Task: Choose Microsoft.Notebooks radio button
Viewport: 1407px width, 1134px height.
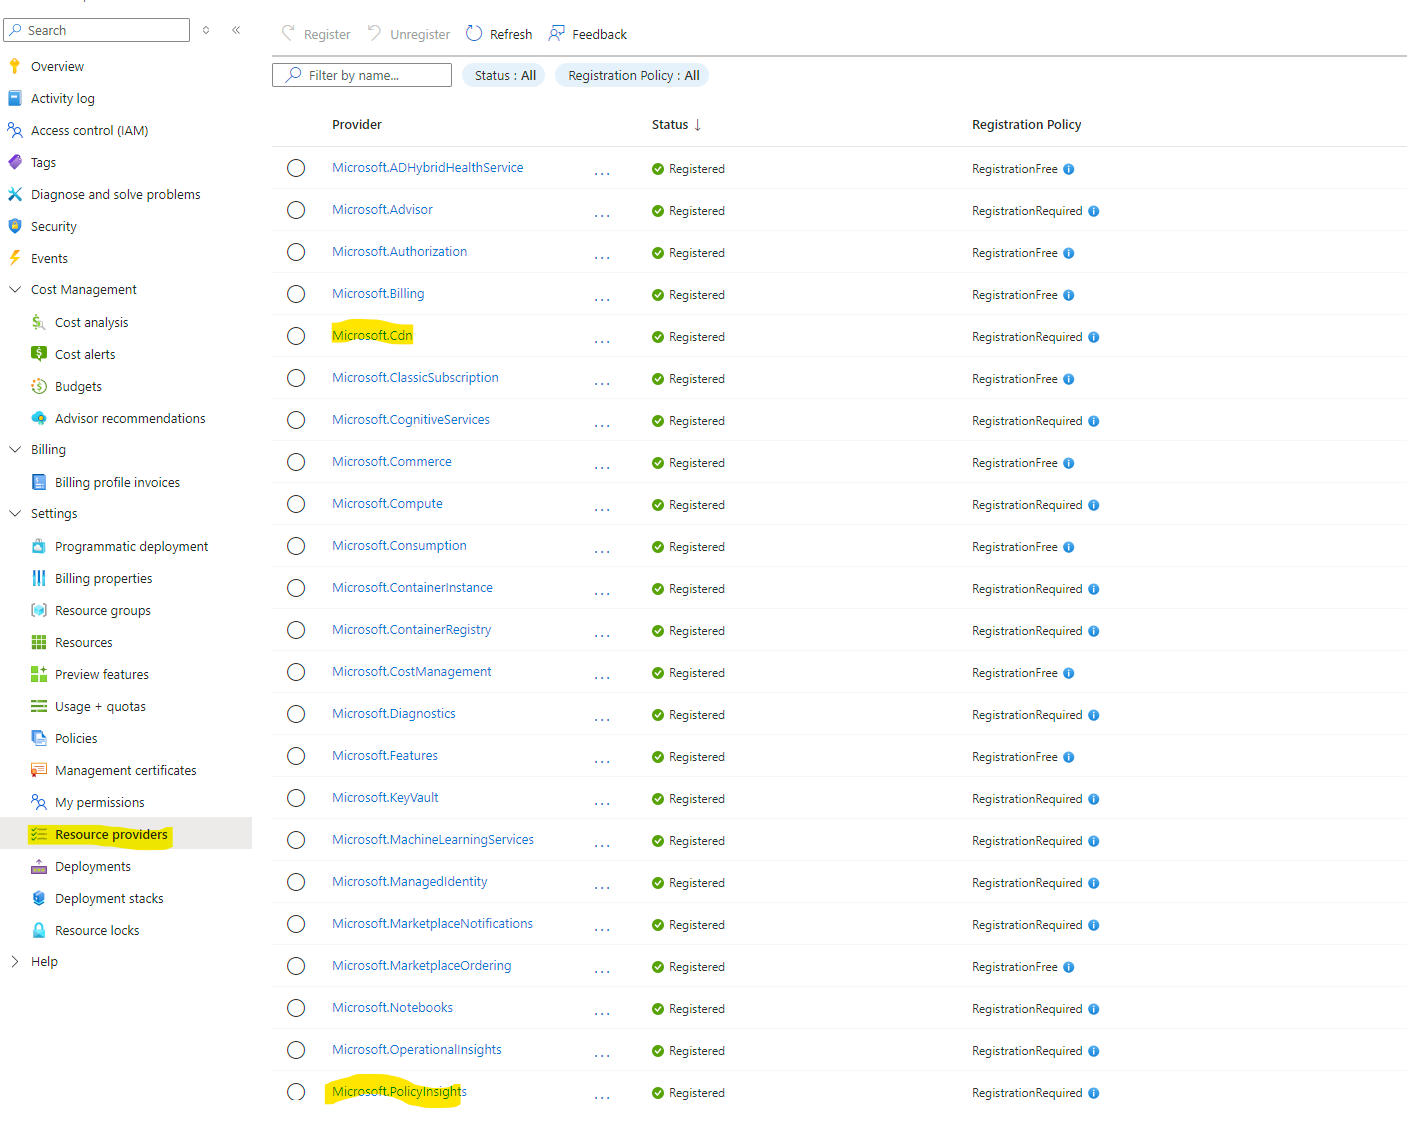Action: [296, 1008]
